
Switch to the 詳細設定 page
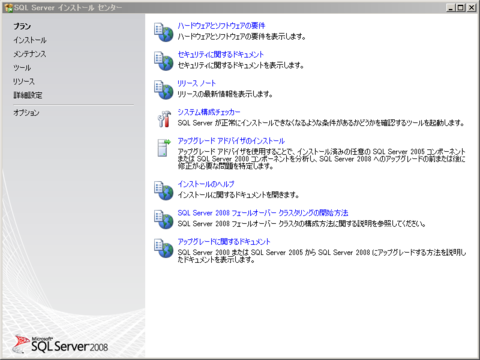pos(27,95)
